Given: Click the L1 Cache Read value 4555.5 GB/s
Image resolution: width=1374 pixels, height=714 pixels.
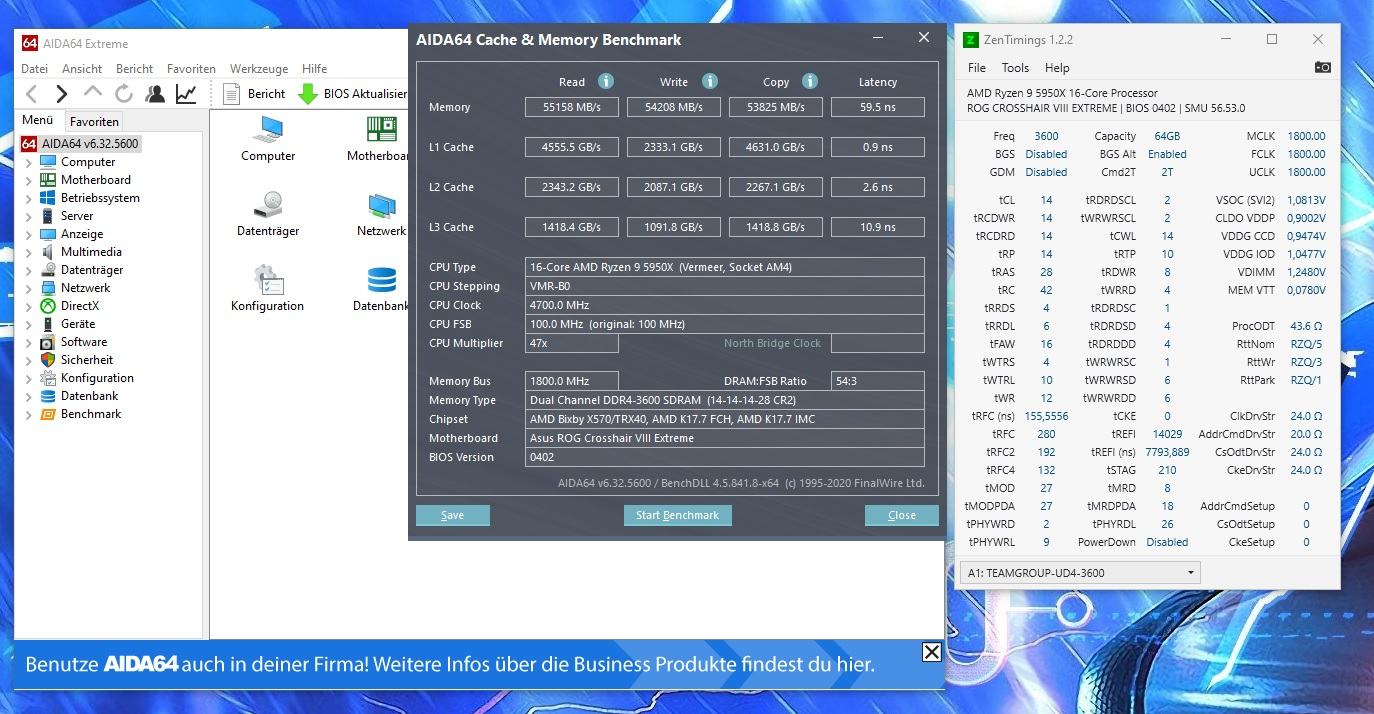Looking at the screenshot, I should tap(572, 147).
